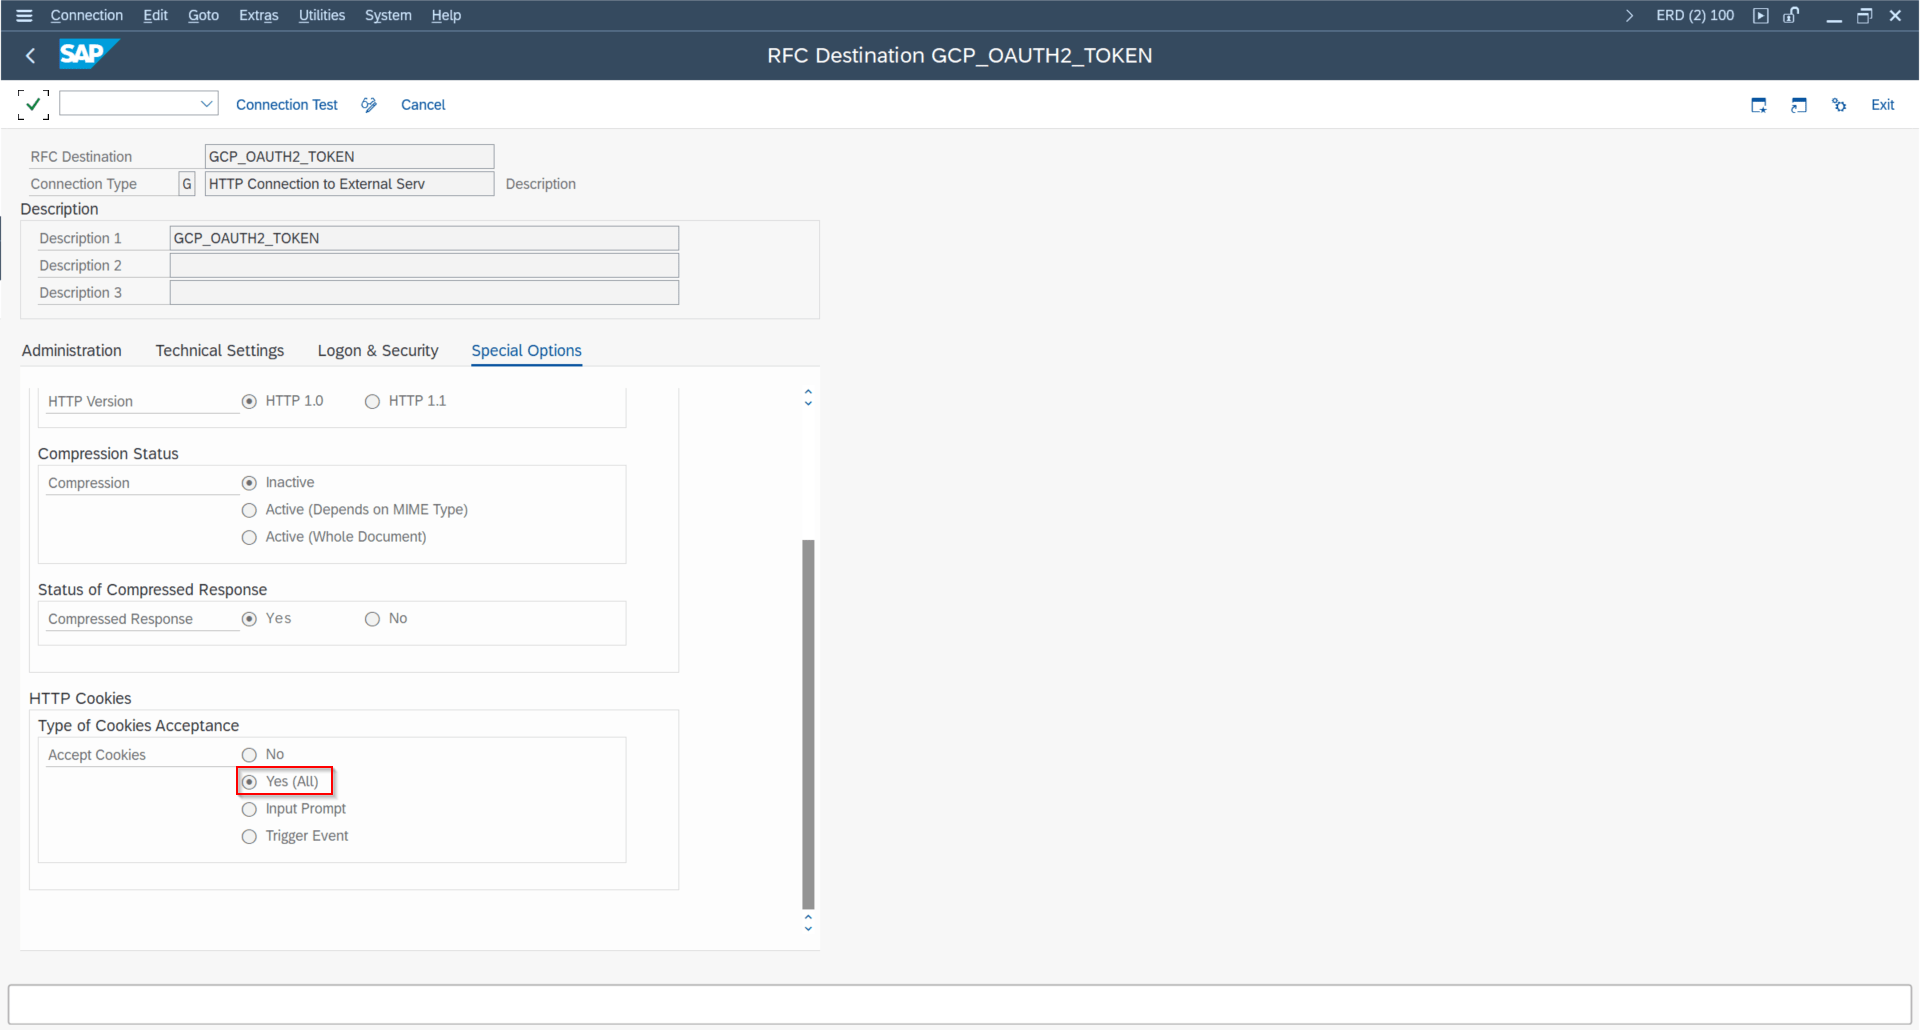Viewport: 1920px width, 1030px height.
Task: Click ERD (2) 100 system info text
Action: pos(1695,15)
